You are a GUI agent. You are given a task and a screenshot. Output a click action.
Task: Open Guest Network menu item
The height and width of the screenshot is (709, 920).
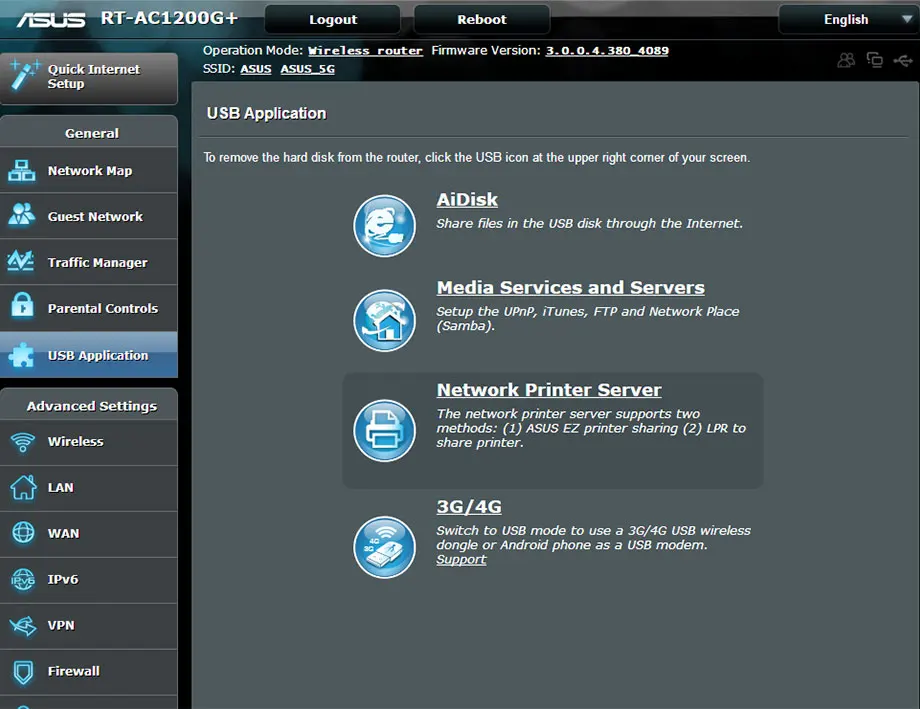point(89,216)
